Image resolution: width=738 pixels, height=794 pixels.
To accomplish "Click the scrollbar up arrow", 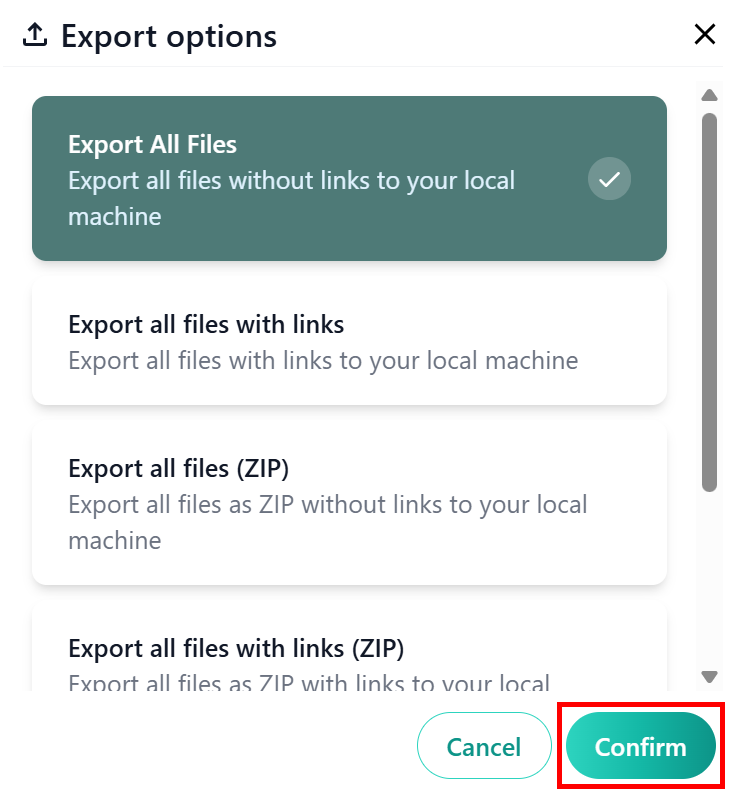I will [710, 96].
